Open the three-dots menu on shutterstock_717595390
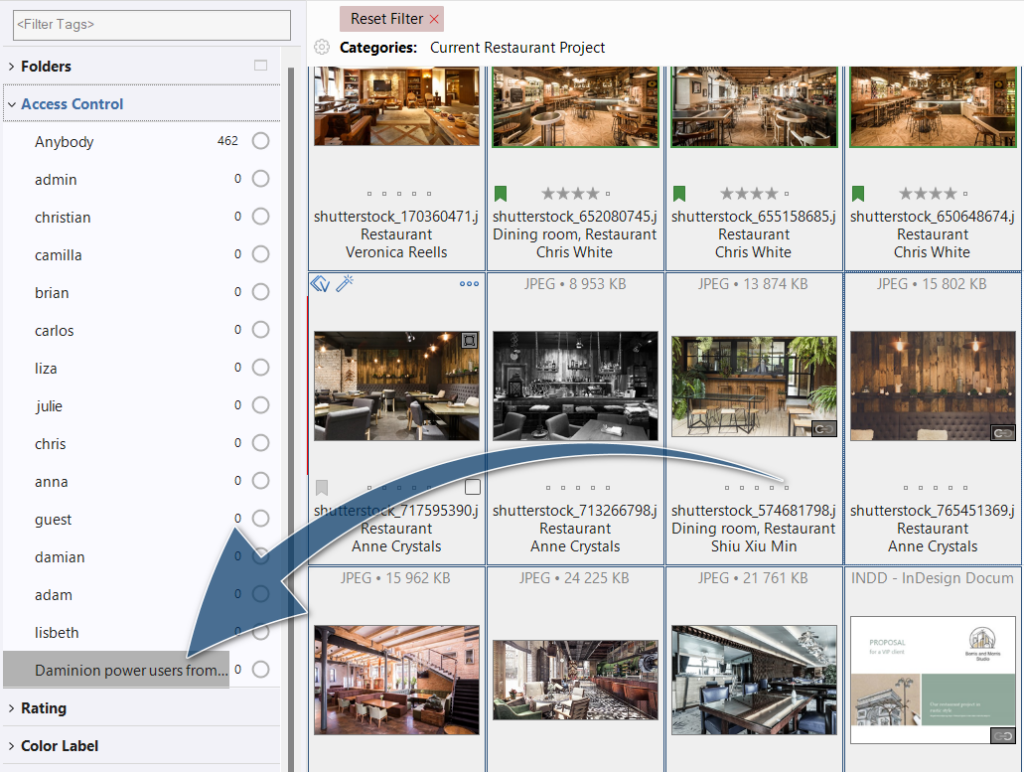This screenshot has height=772, width=1024. click(x=469, y=284)
